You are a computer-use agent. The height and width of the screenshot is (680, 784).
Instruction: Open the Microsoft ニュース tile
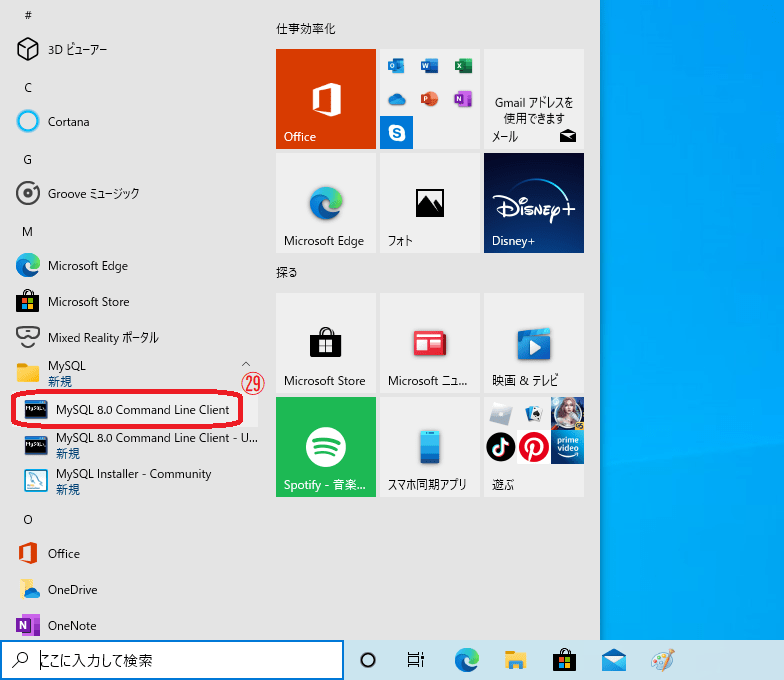pyautogui.click(x=430, y=342)
